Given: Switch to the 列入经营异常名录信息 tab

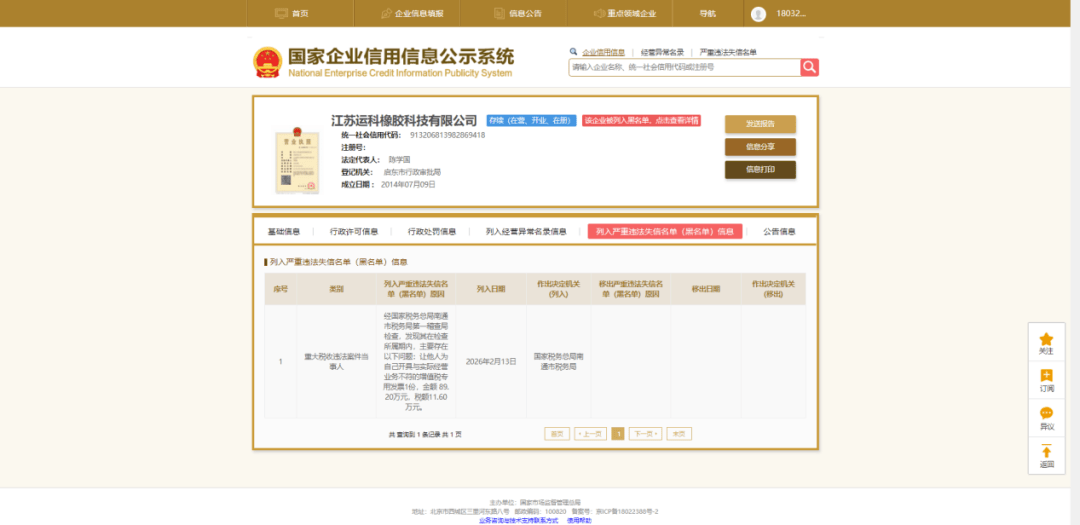Looking at the screenshot, I should click(x=526, y=231).
